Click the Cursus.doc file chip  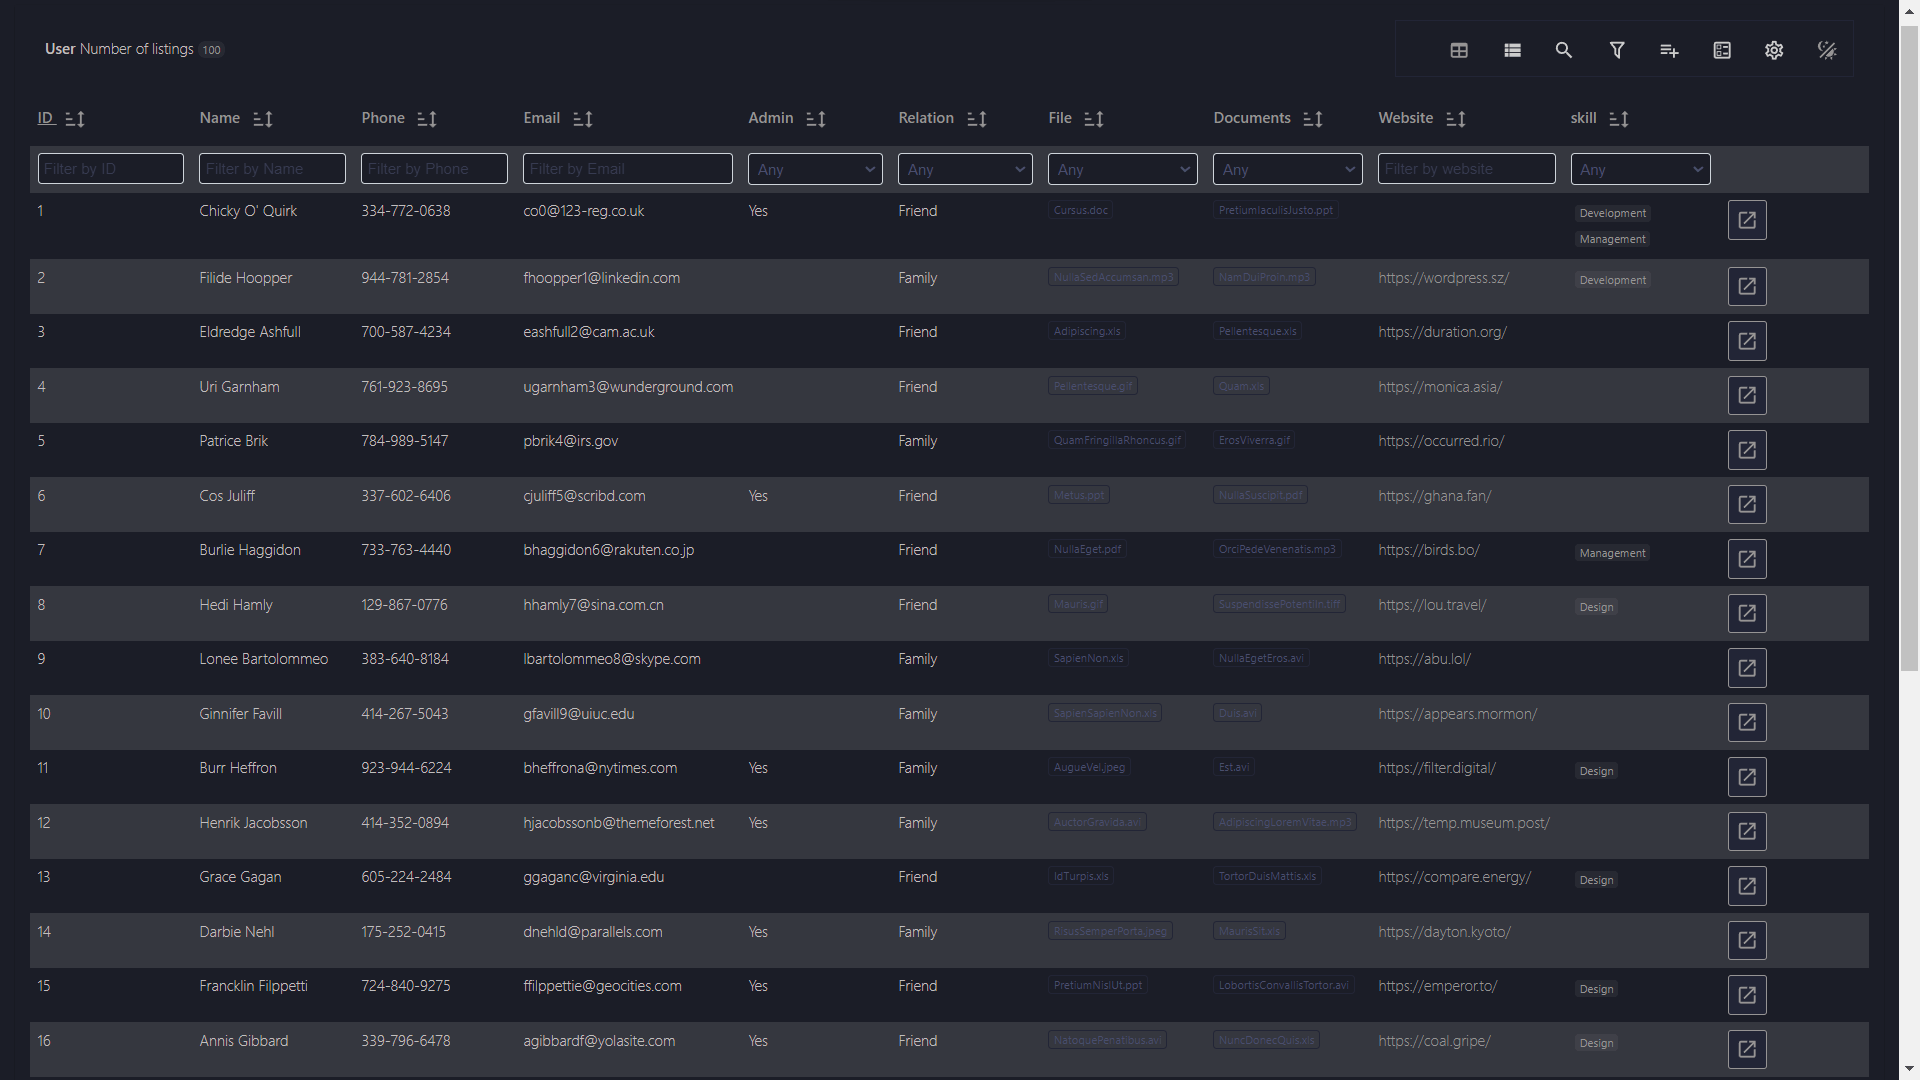point(1080,210)
